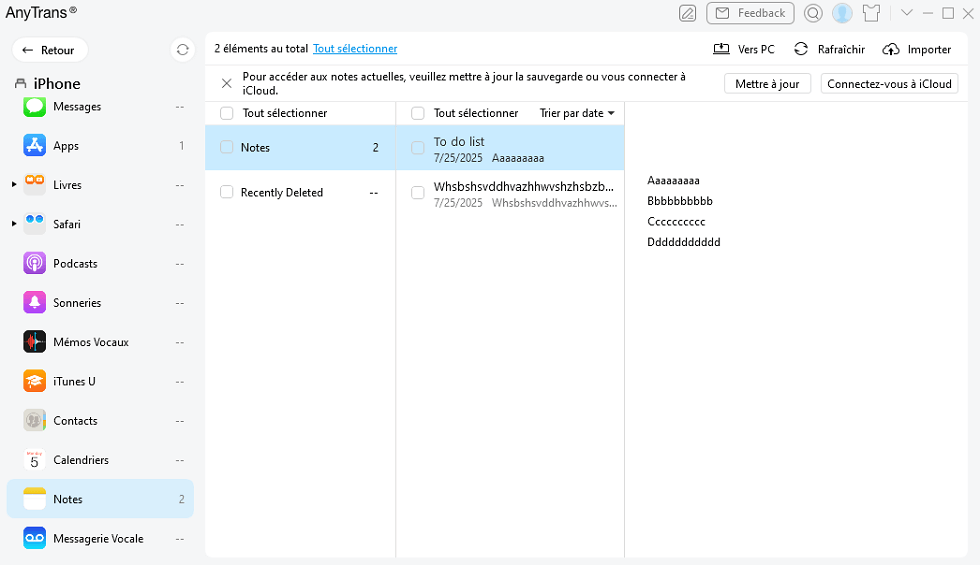
Task: Open Contacts from the sidebar
Action: pyautogui.click(x=75, y=421)
